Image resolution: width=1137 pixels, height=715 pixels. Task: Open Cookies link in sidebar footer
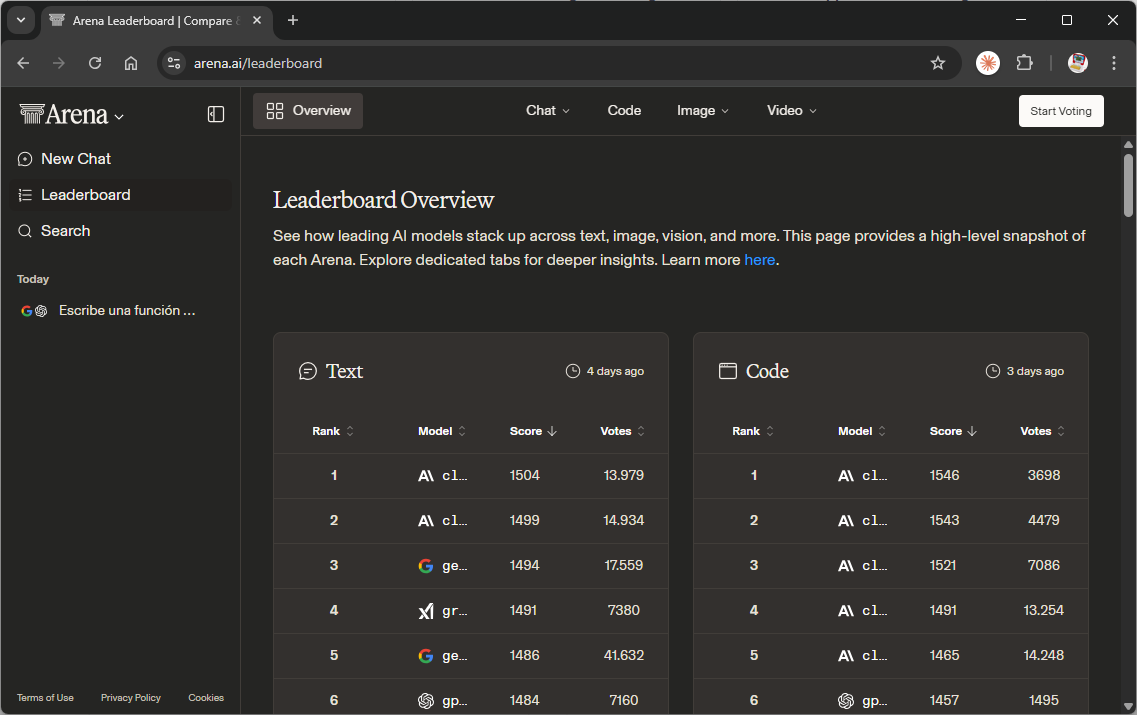click(x=206, y=698)
